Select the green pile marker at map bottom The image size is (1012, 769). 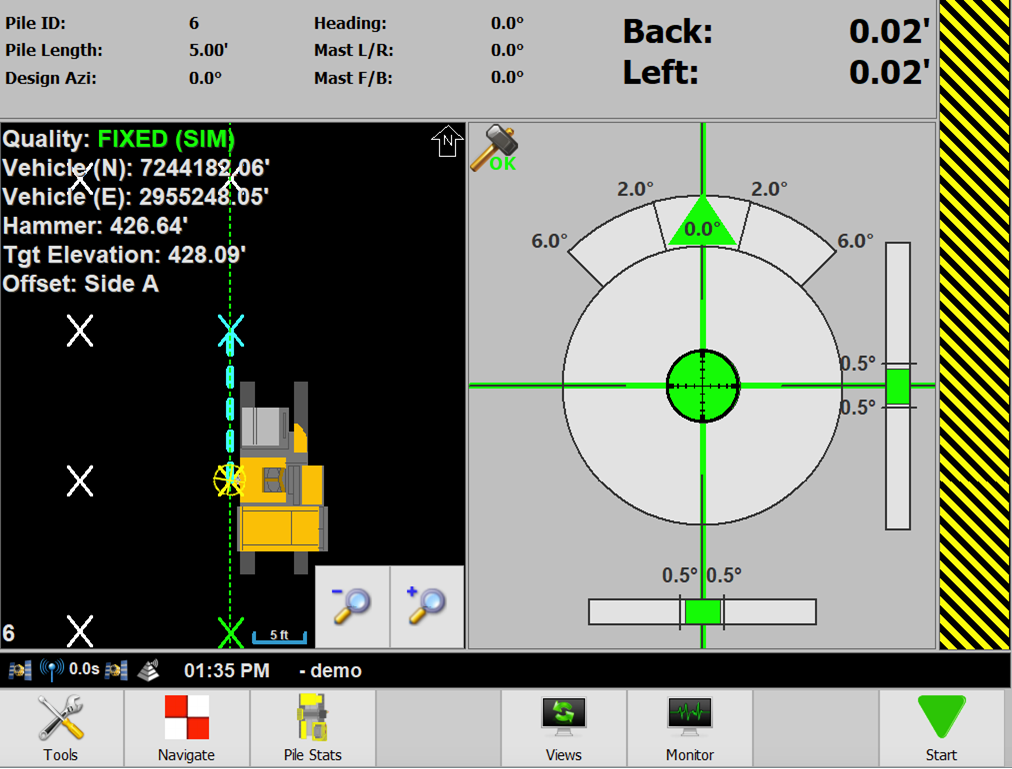(230, 632)
